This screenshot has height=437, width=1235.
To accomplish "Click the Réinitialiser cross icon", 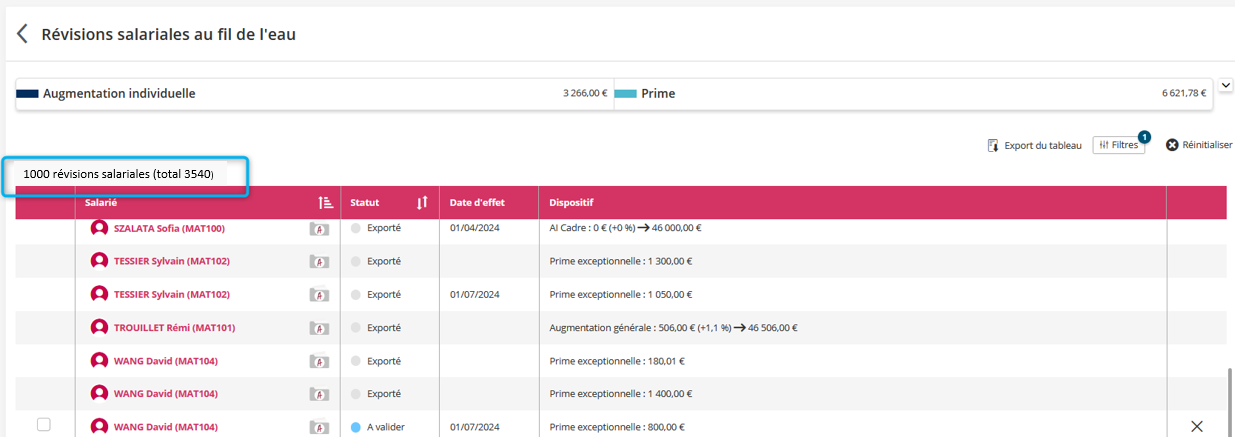I will pyautogui.click(x=1172, y=145).
